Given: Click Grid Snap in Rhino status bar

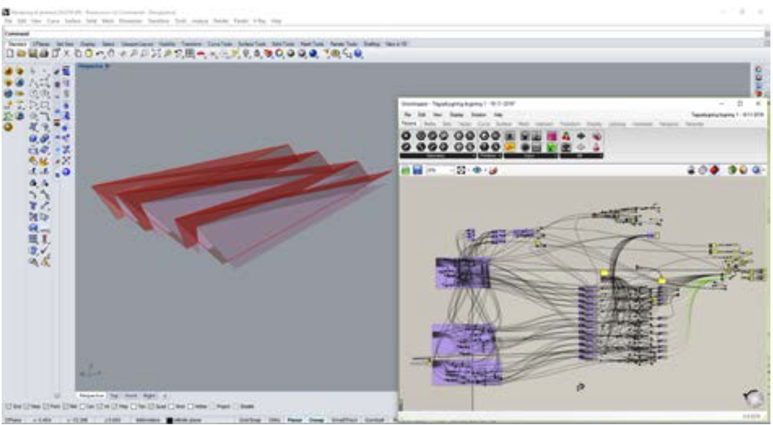Looking at the screenshot, I should (249, 420).
